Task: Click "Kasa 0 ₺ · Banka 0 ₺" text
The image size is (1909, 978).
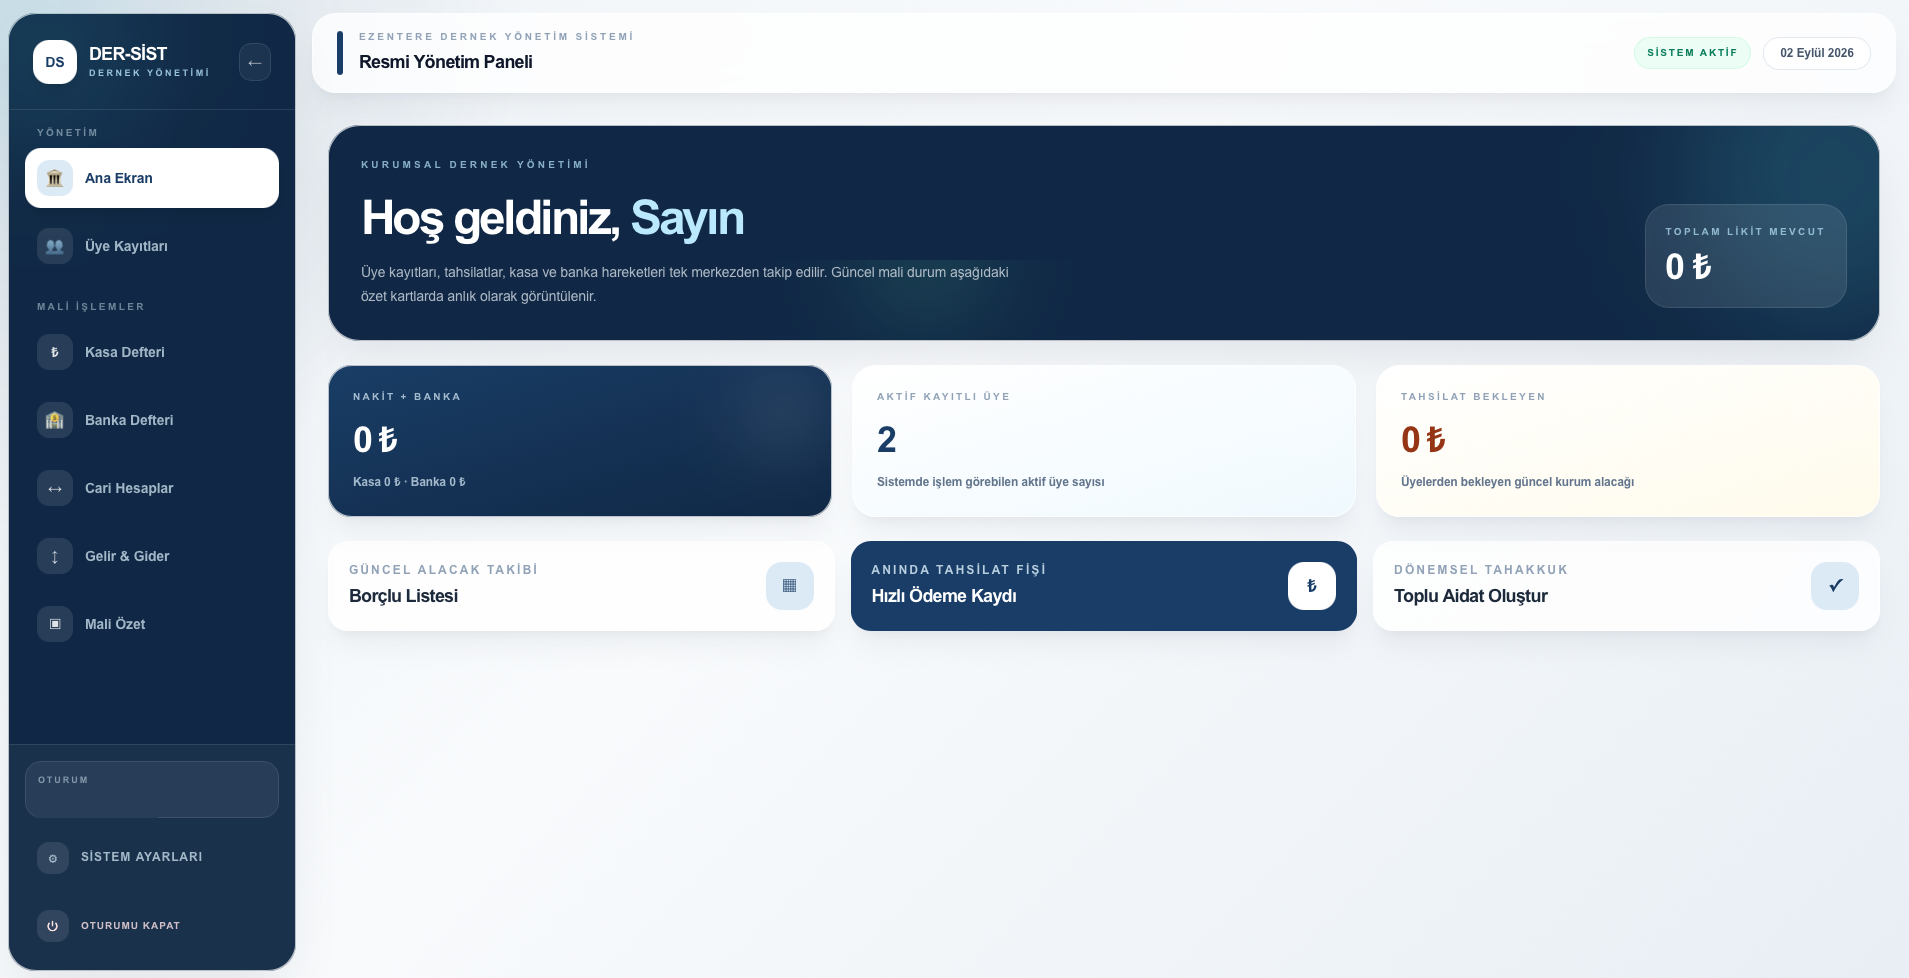Action: pos(409,482)
